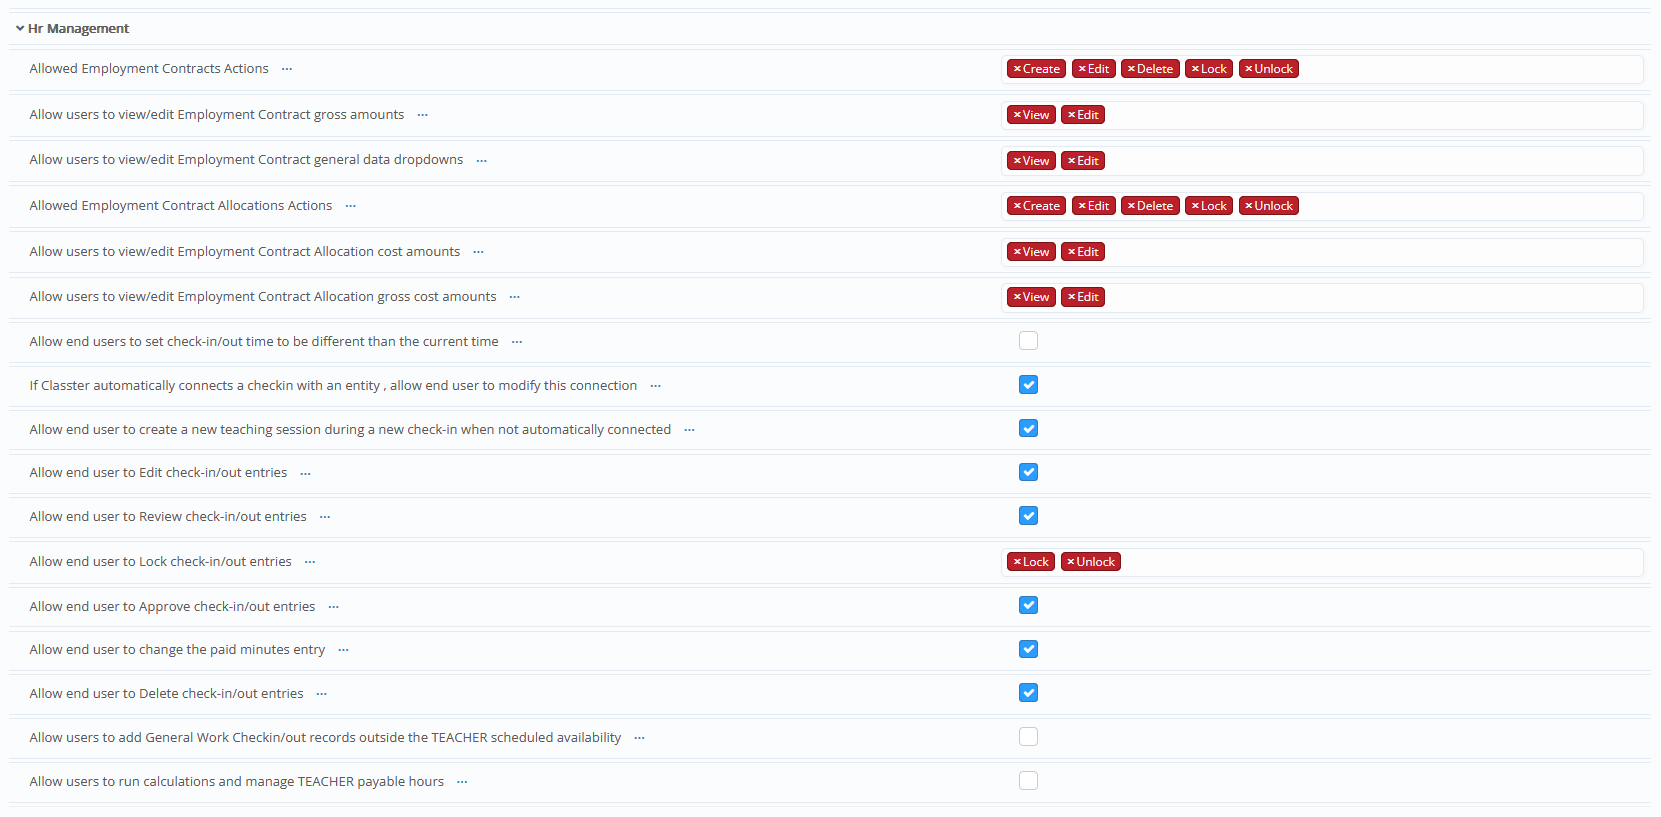Click the ellipsis next to Allowed Employment Contracts Actions
The width and height of the screenshot is (1661, 817).
click(287, 69)
